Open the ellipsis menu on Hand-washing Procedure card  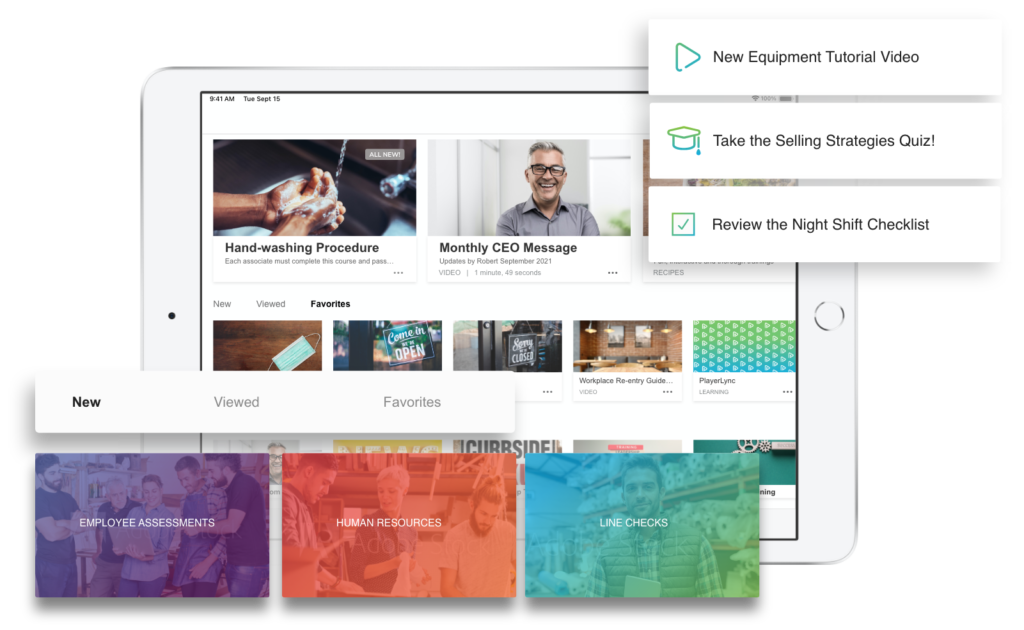[x=398, y=272]
